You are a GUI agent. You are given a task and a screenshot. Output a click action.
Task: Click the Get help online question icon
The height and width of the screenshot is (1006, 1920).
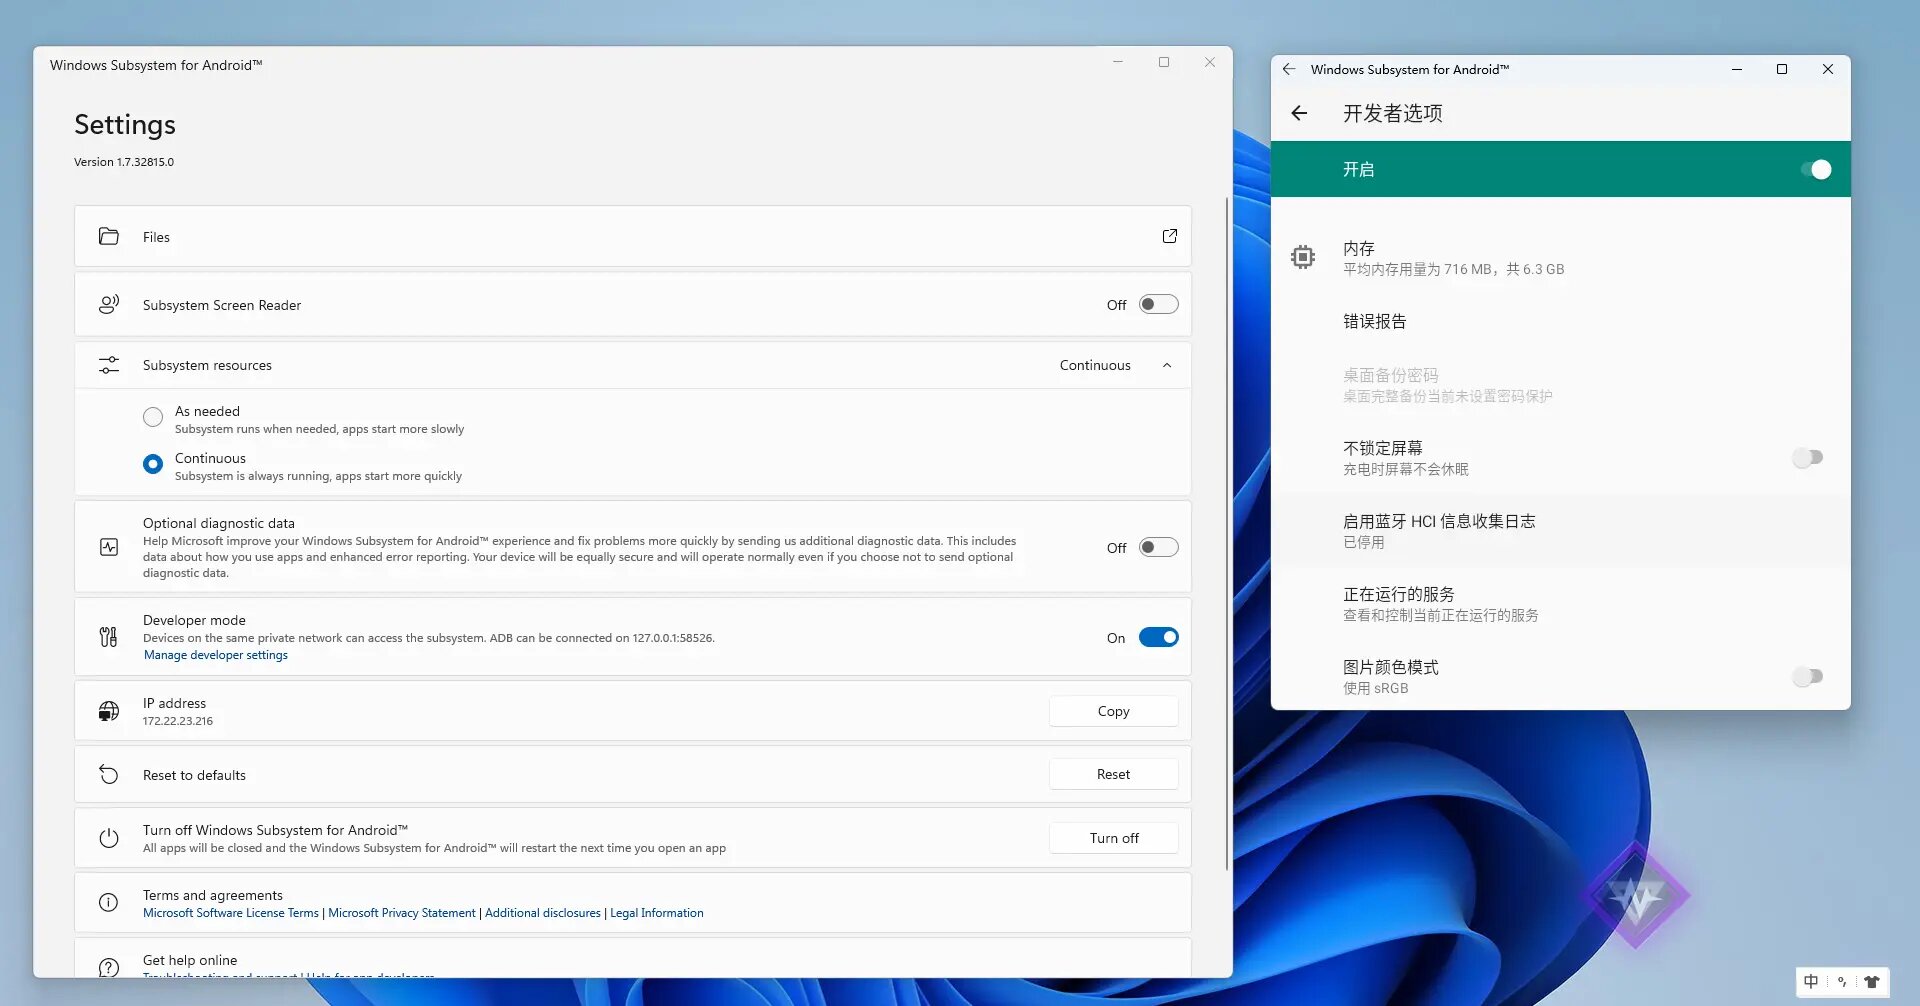[x=109, y=967]
